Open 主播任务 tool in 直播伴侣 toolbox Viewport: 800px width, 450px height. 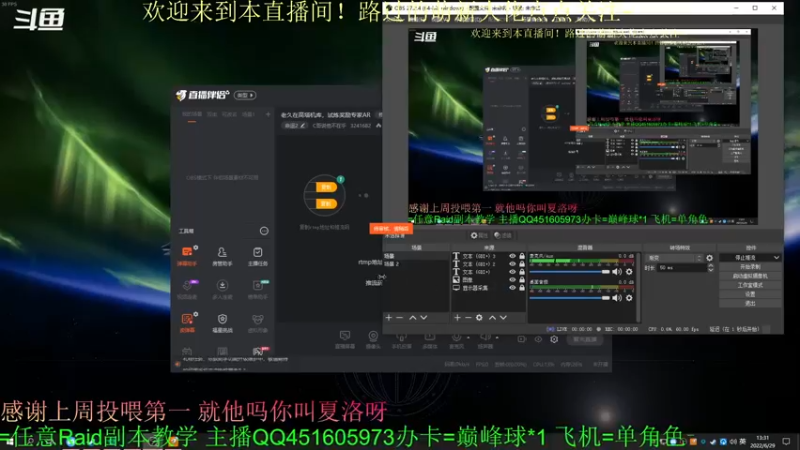258,256
